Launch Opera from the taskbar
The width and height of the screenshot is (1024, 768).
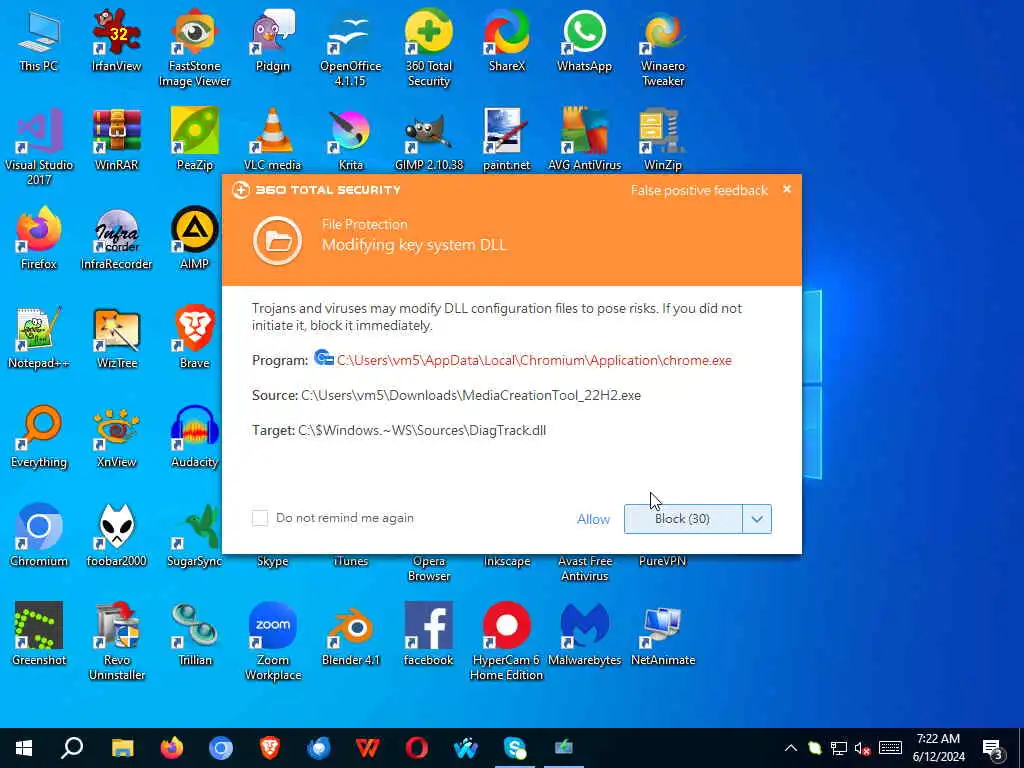(x=417, y=748)
